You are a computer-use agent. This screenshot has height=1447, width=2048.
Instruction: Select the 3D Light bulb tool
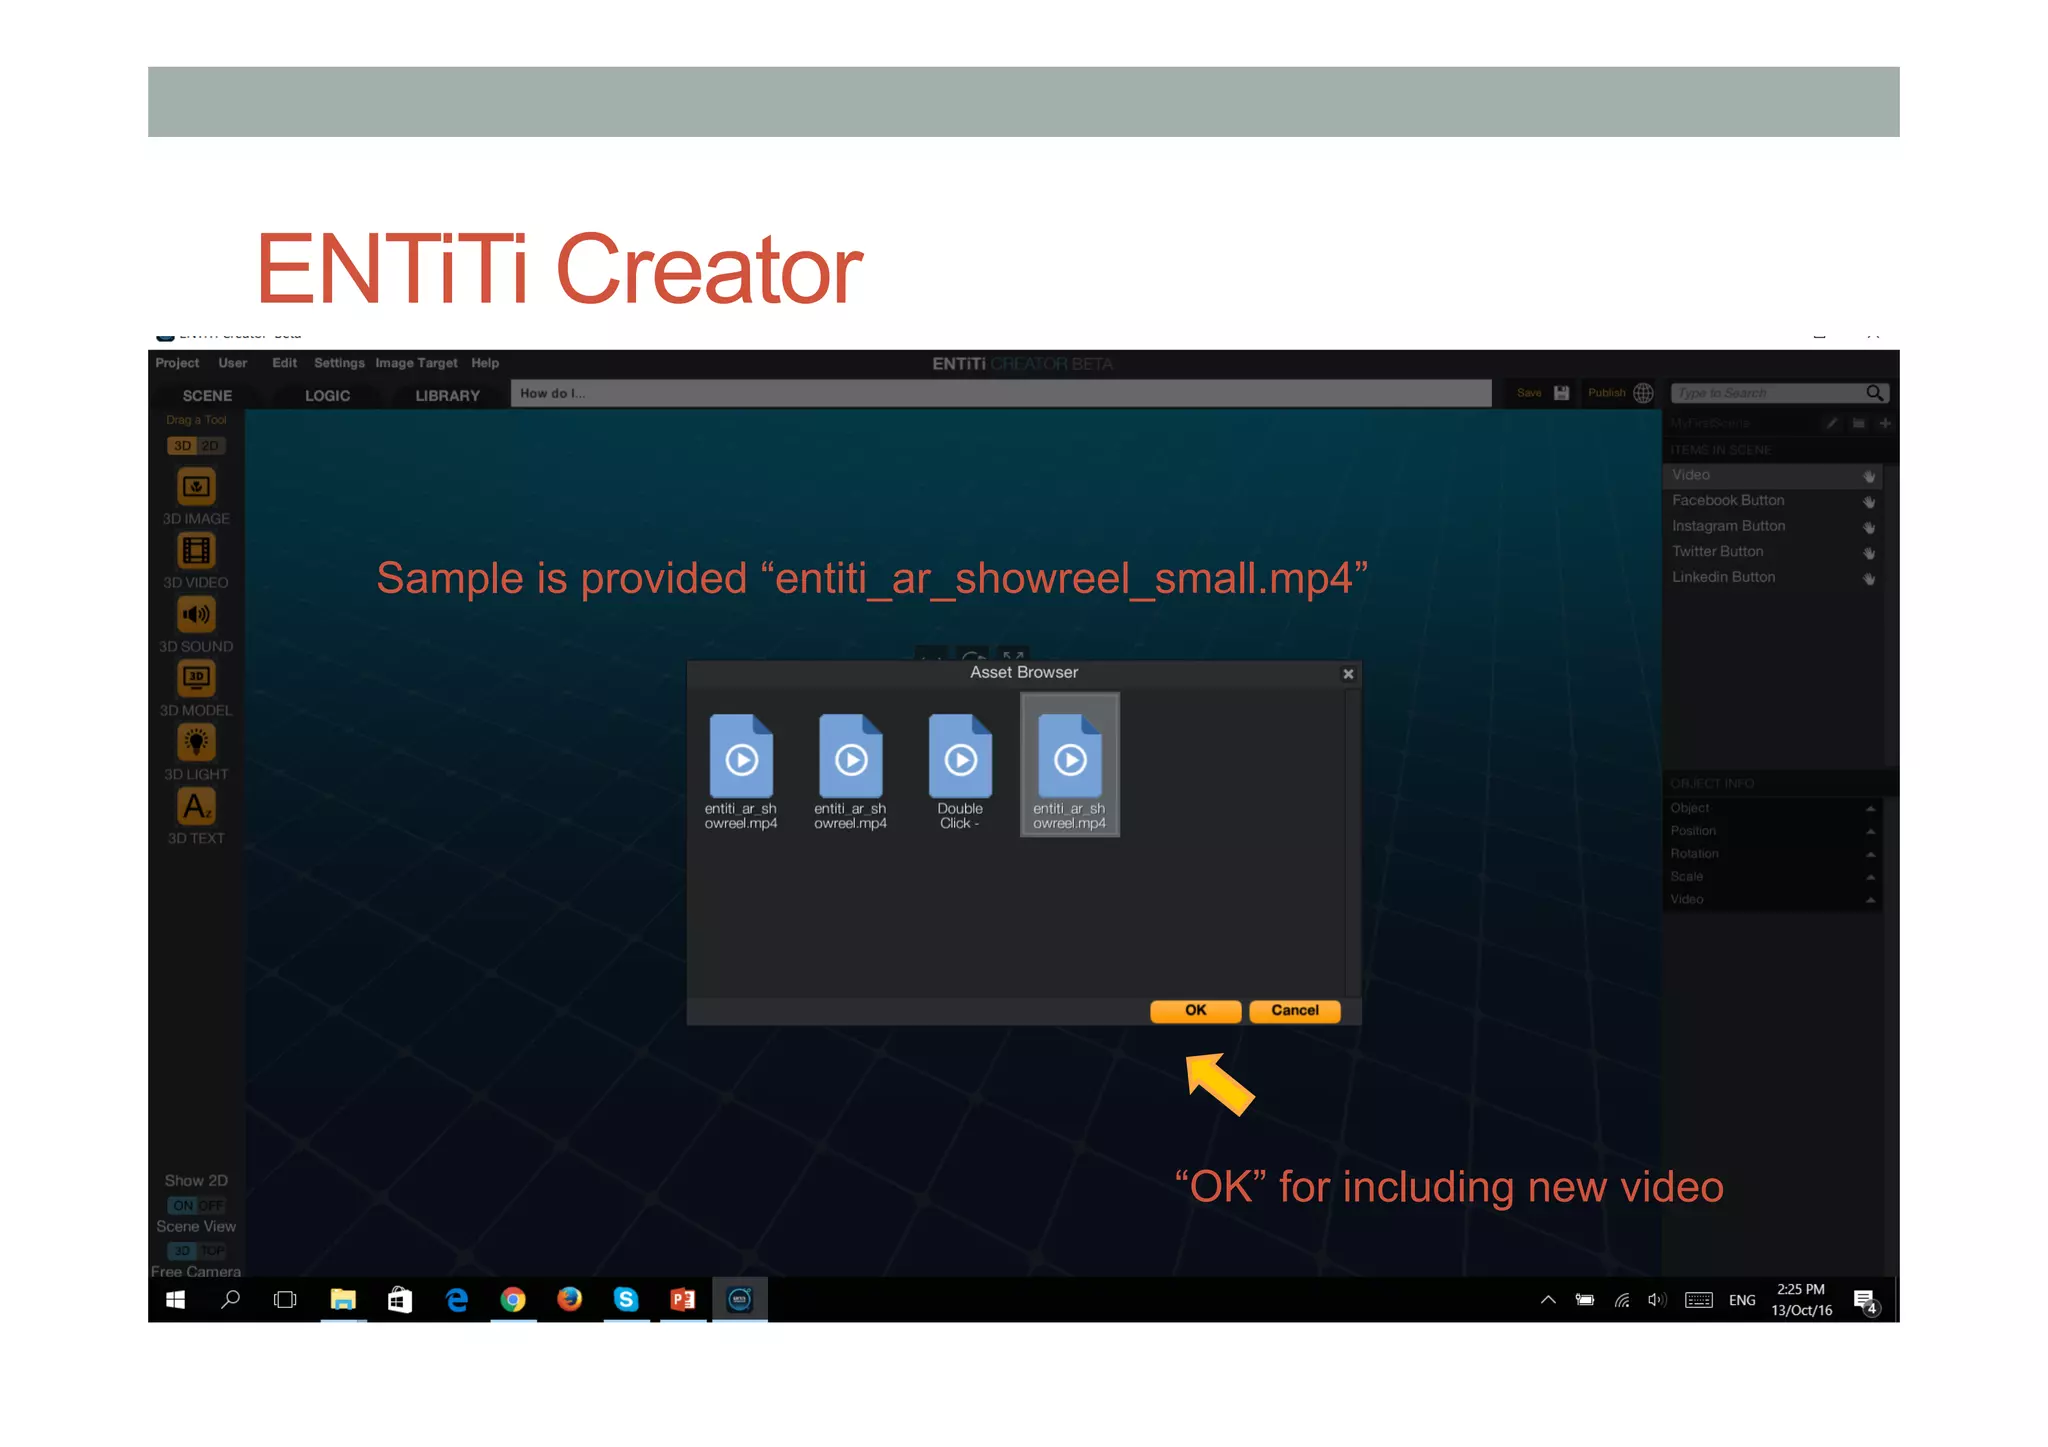click(196, 743)
